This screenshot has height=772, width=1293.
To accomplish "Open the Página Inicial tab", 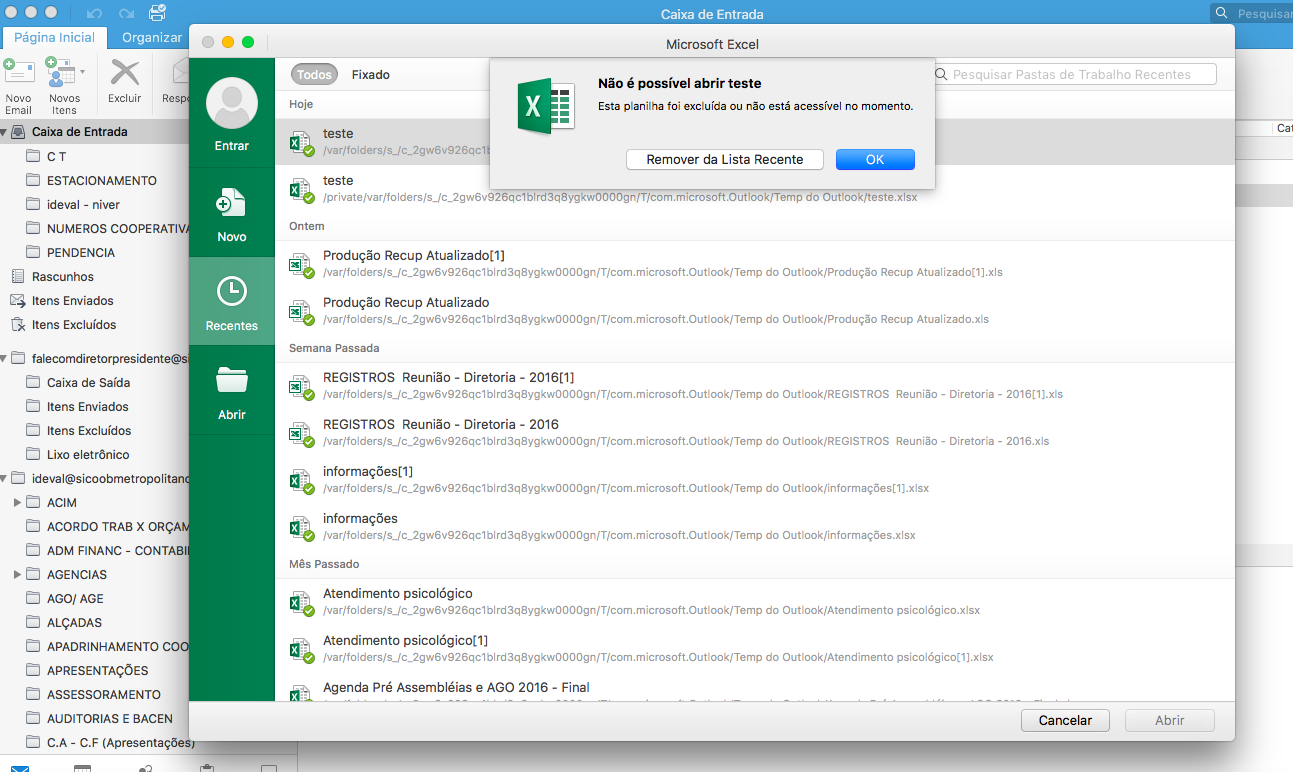I will [x=54, y=38].
